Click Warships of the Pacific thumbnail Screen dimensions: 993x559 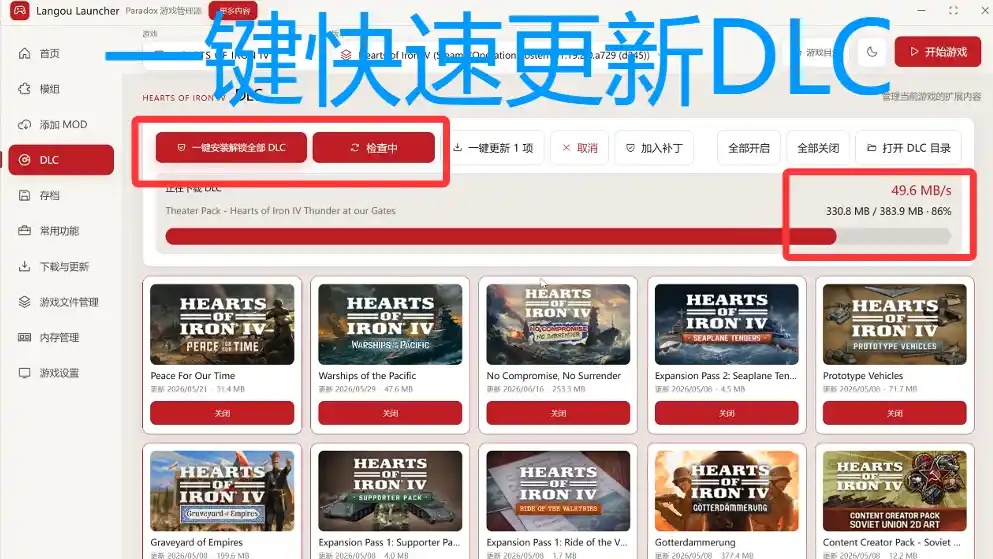390,324
